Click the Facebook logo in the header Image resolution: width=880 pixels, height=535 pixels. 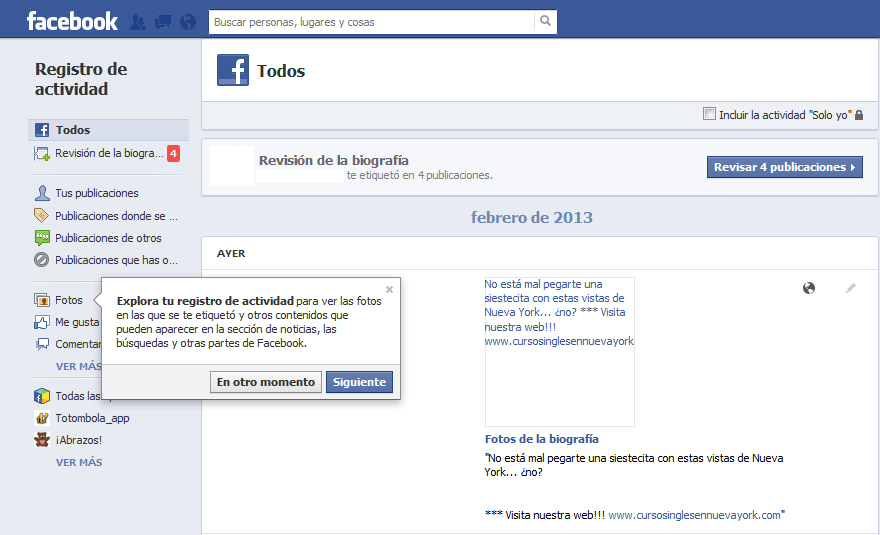72,21
